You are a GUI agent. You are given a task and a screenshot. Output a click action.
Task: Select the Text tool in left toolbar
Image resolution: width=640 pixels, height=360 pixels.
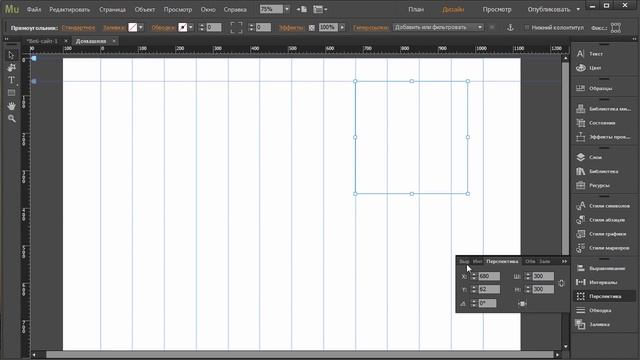point(11,80)
